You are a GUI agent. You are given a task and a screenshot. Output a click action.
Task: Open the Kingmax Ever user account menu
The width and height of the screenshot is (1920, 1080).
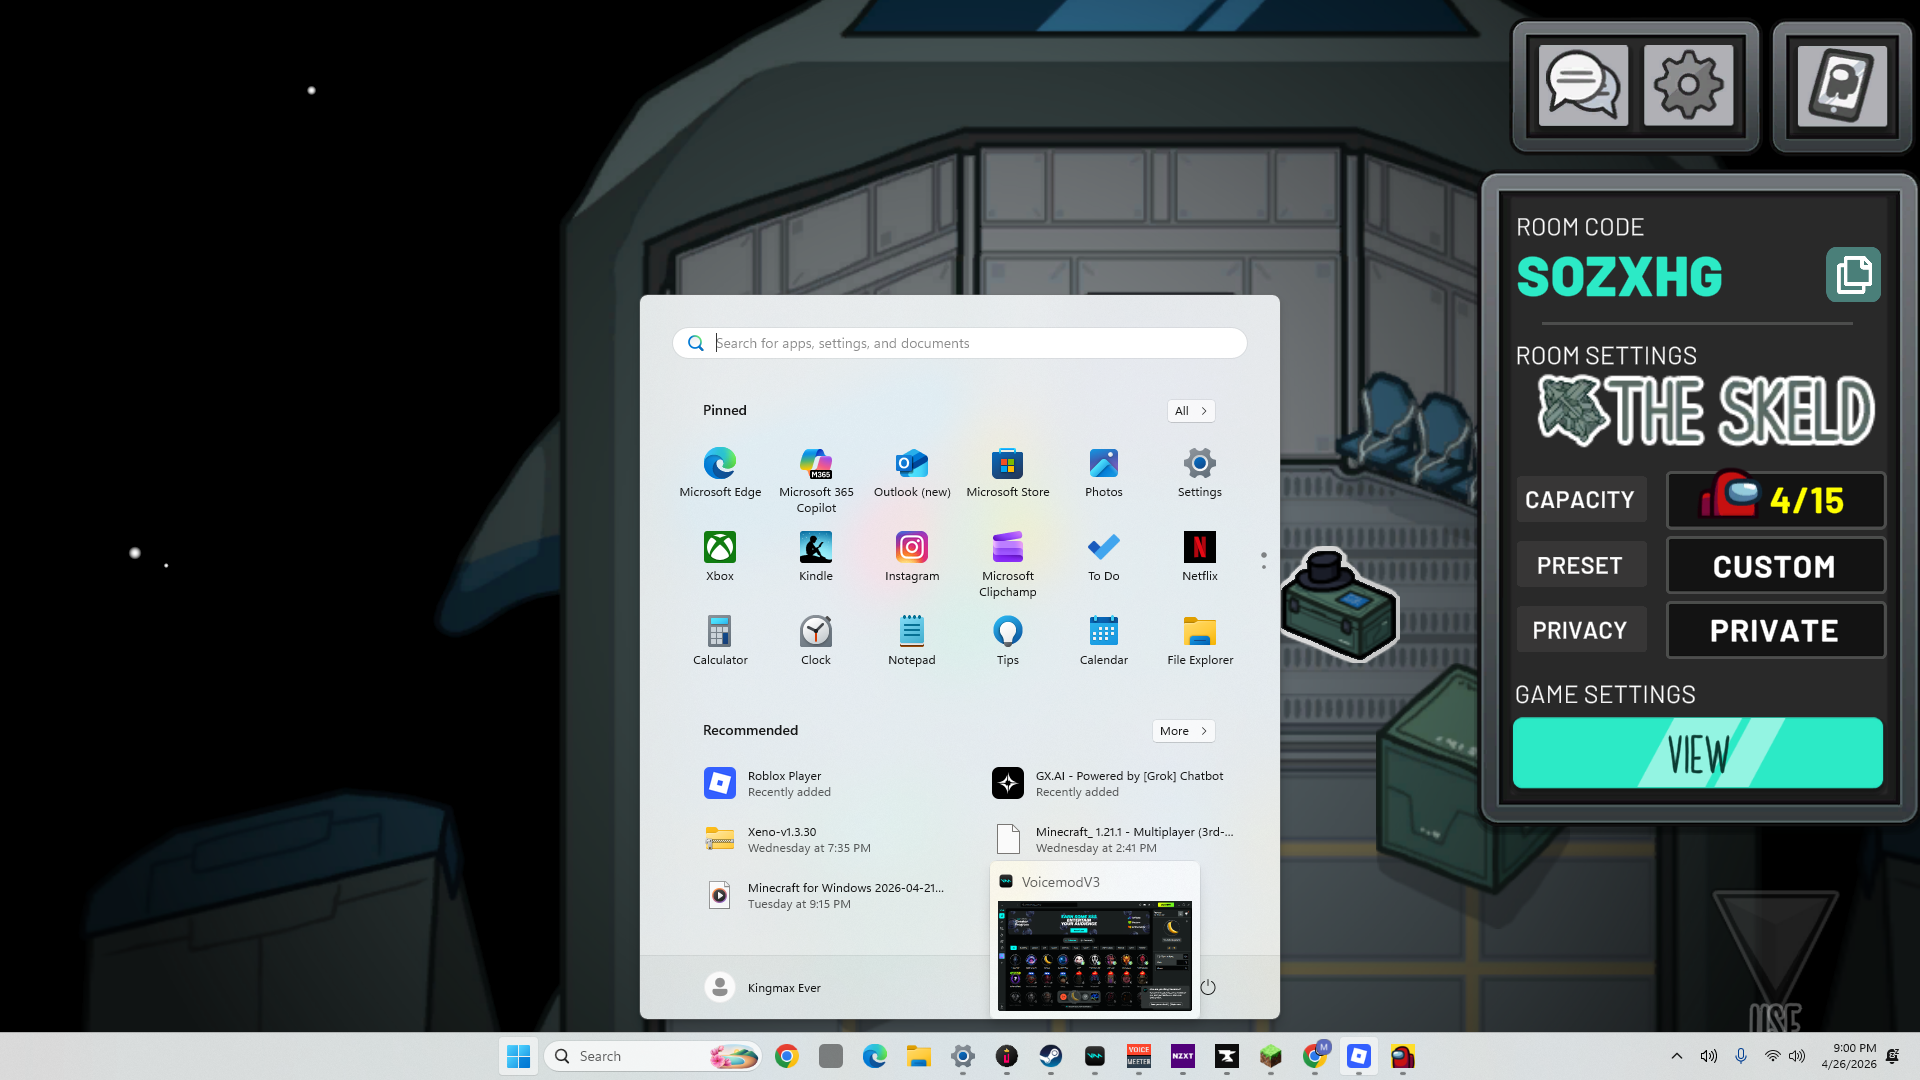[x=763, y=988]
